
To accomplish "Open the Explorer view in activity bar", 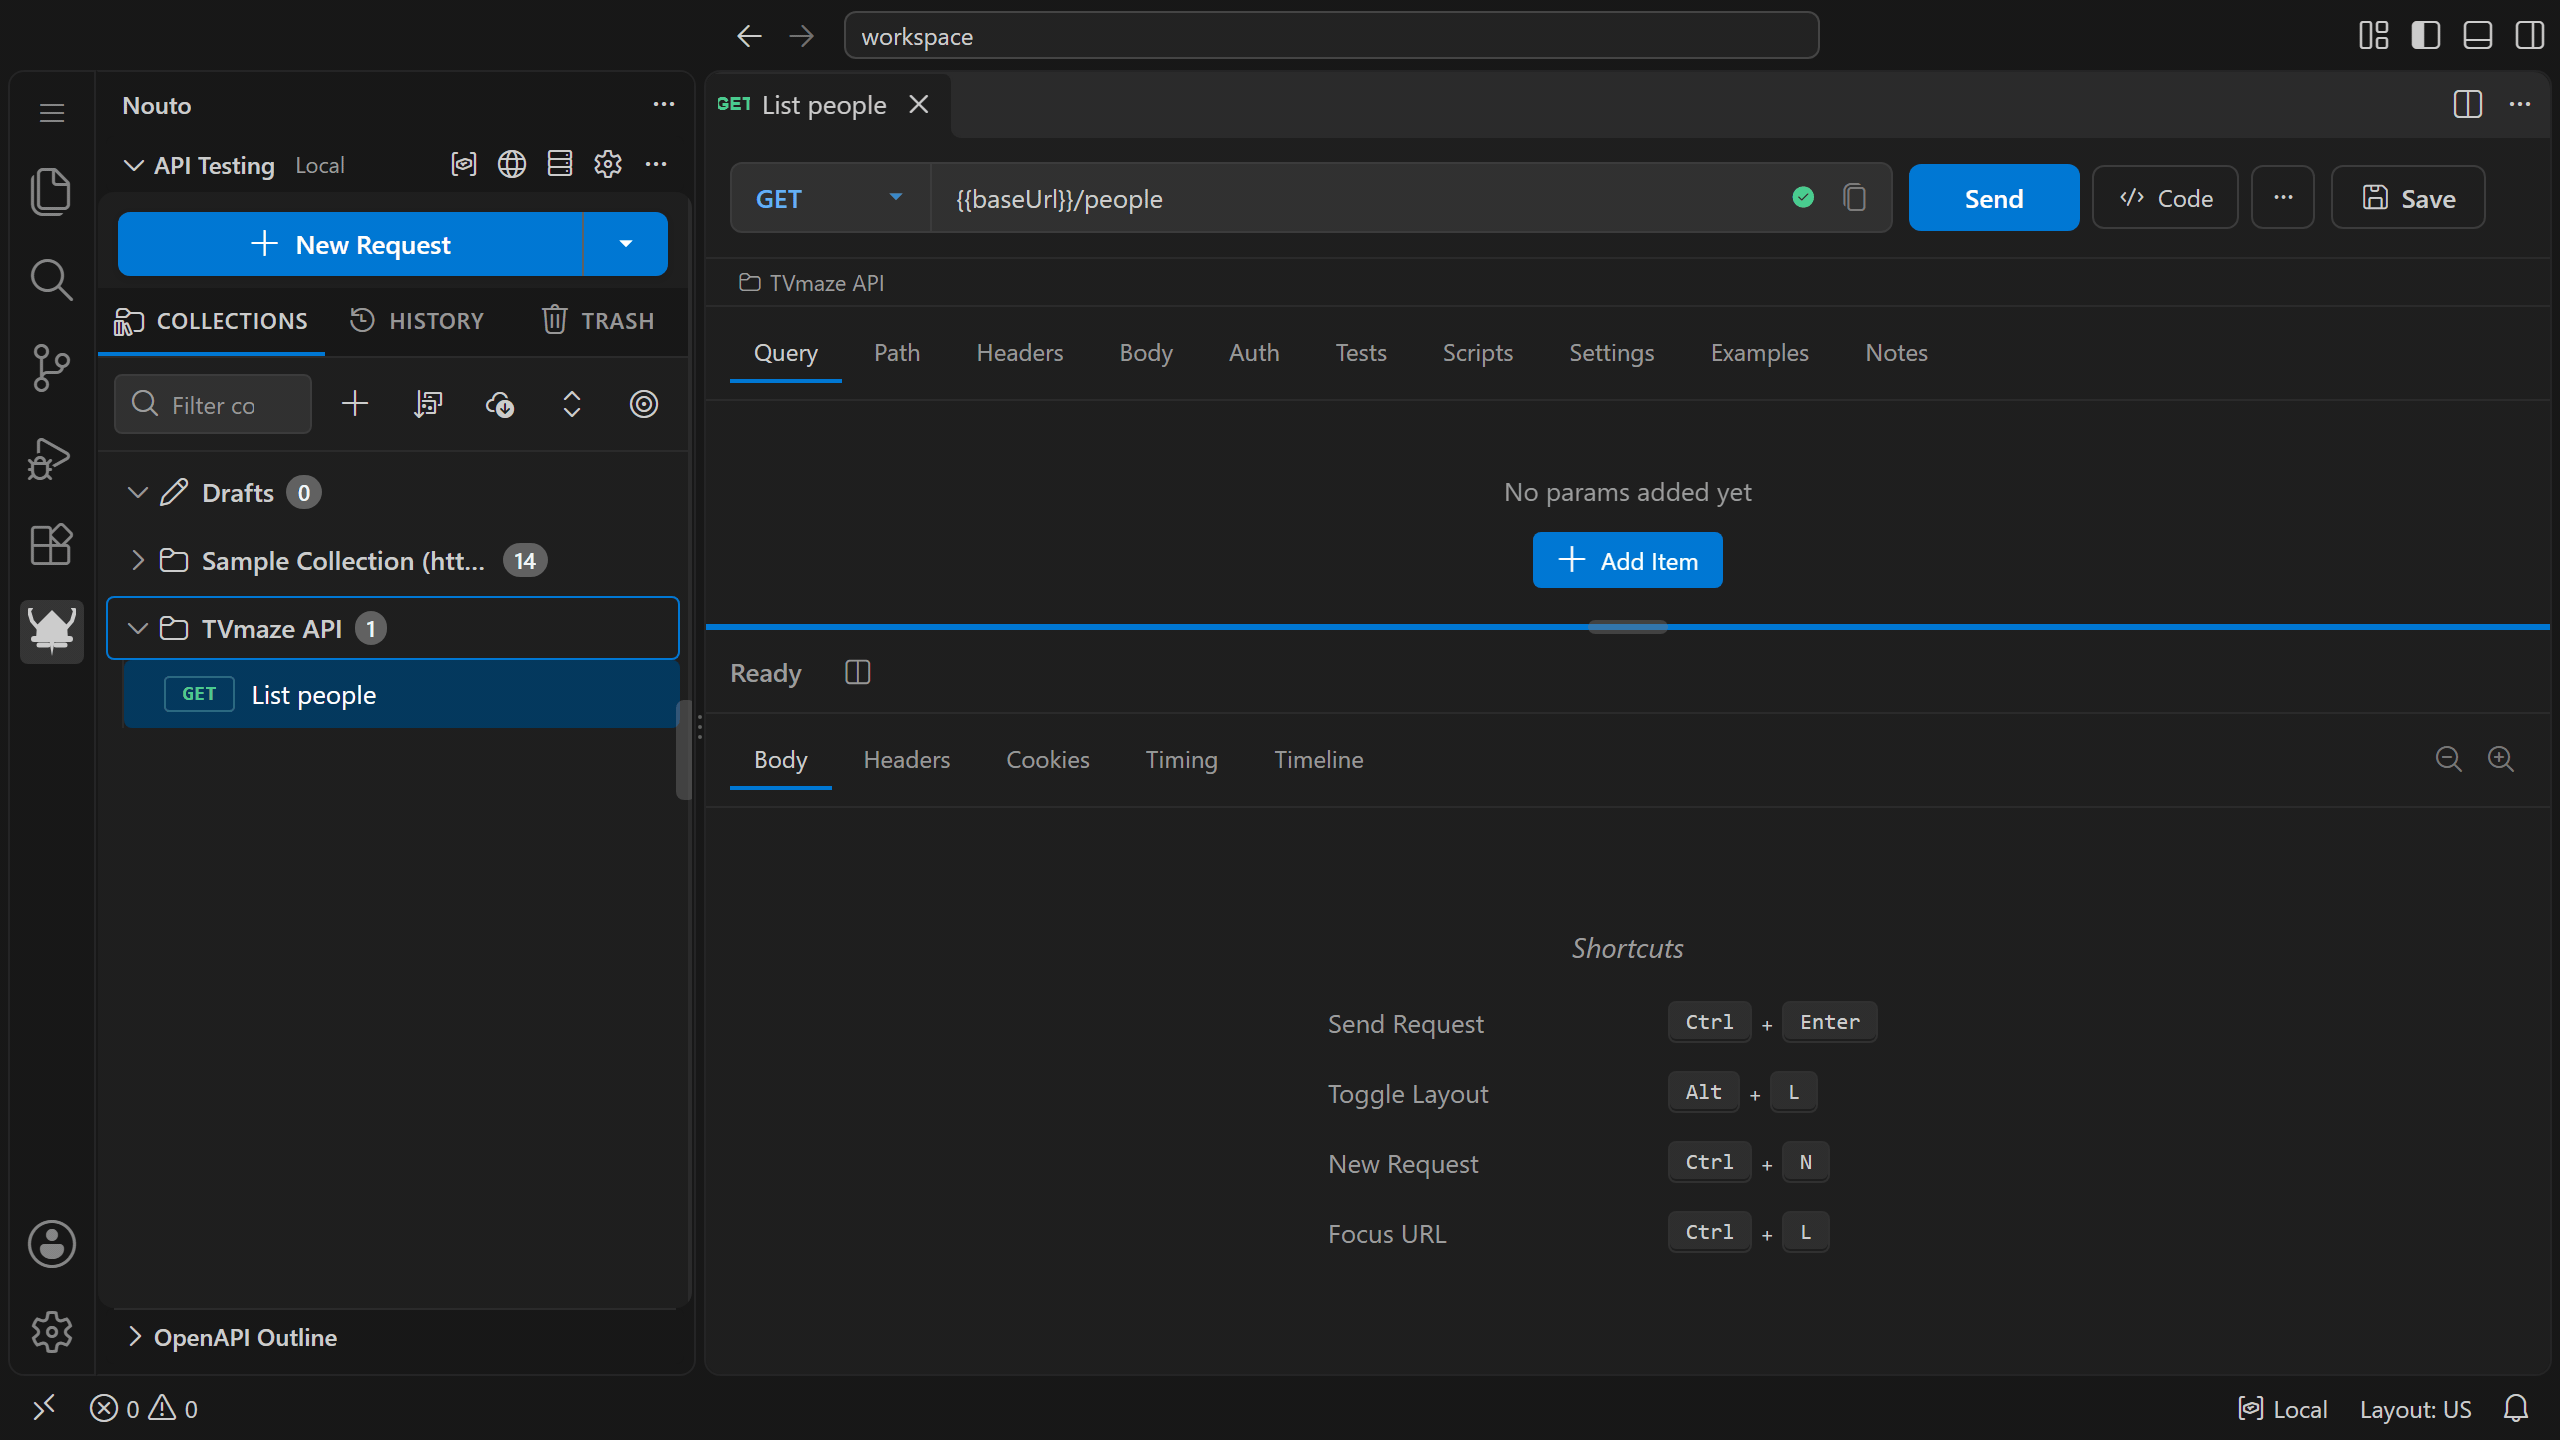I will 51,190.
